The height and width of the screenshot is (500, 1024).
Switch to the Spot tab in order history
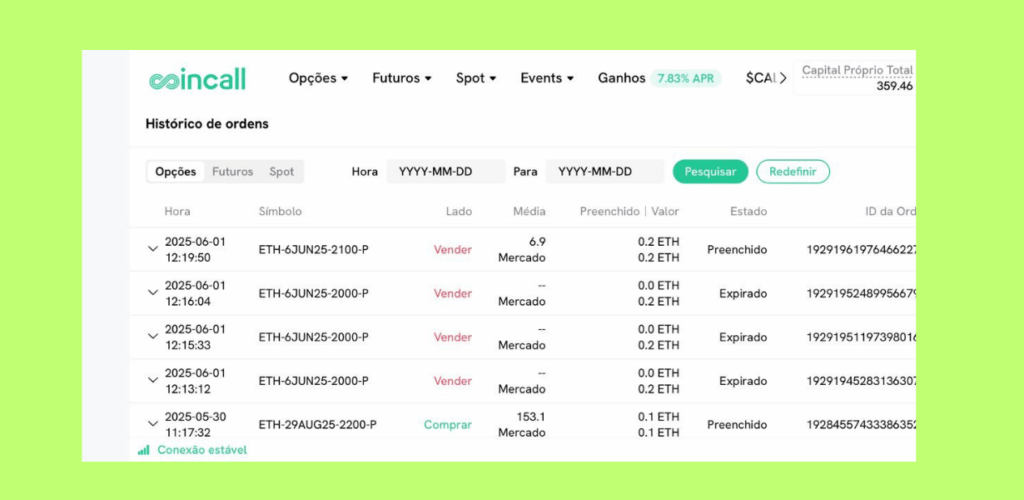(281, 172)
